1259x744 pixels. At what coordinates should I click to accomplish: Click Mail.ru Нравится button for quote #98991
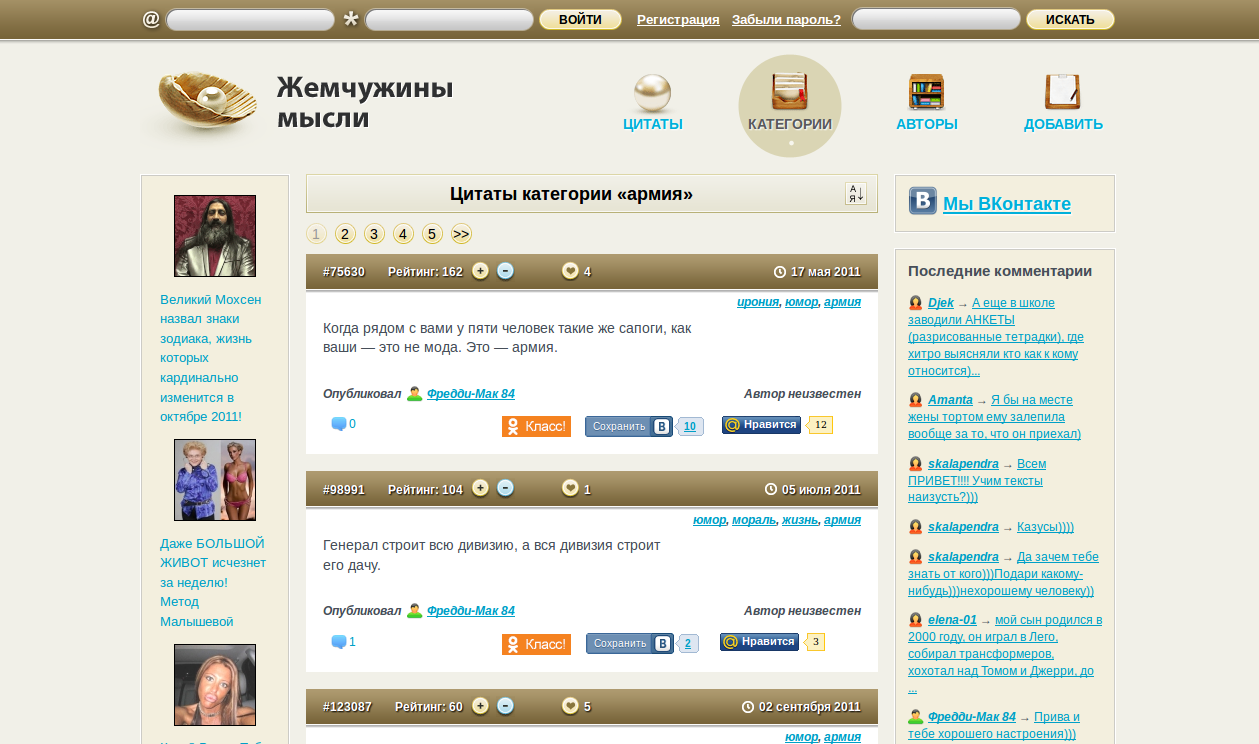pos(759,642)
